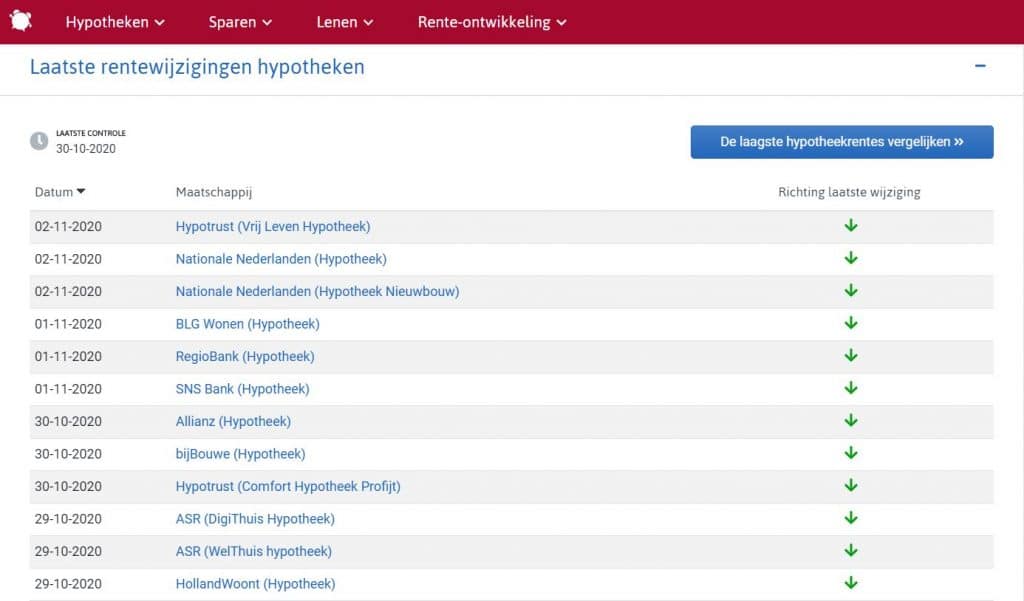Click date 30-10-2020 in Allianz row
Screen dimensions: 1024x601
point(68,421)
